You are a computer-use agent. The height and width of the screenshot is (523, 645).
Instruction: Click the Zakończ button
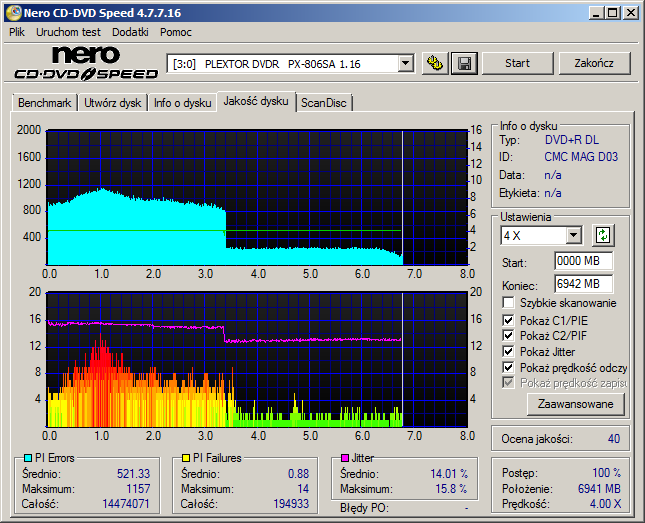[594, 63]
